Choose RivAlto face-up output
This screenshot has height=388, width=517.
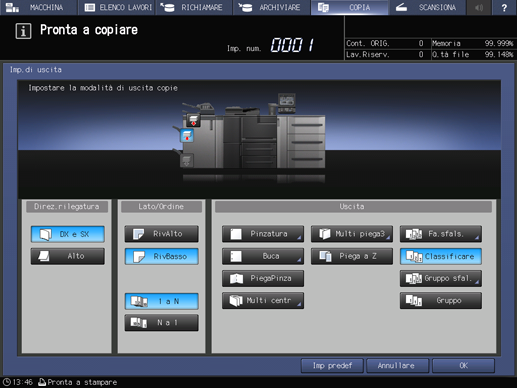[162, 234]
